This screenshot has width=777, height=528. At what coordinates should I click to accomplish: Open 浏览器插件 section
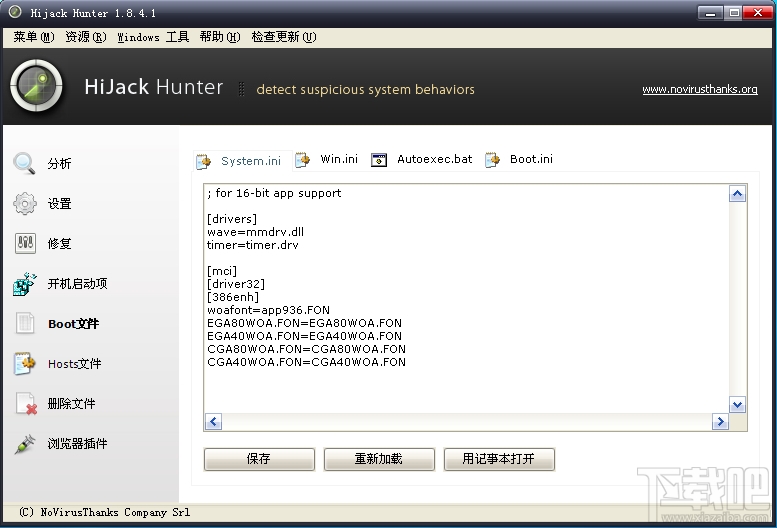click(77, 444)
